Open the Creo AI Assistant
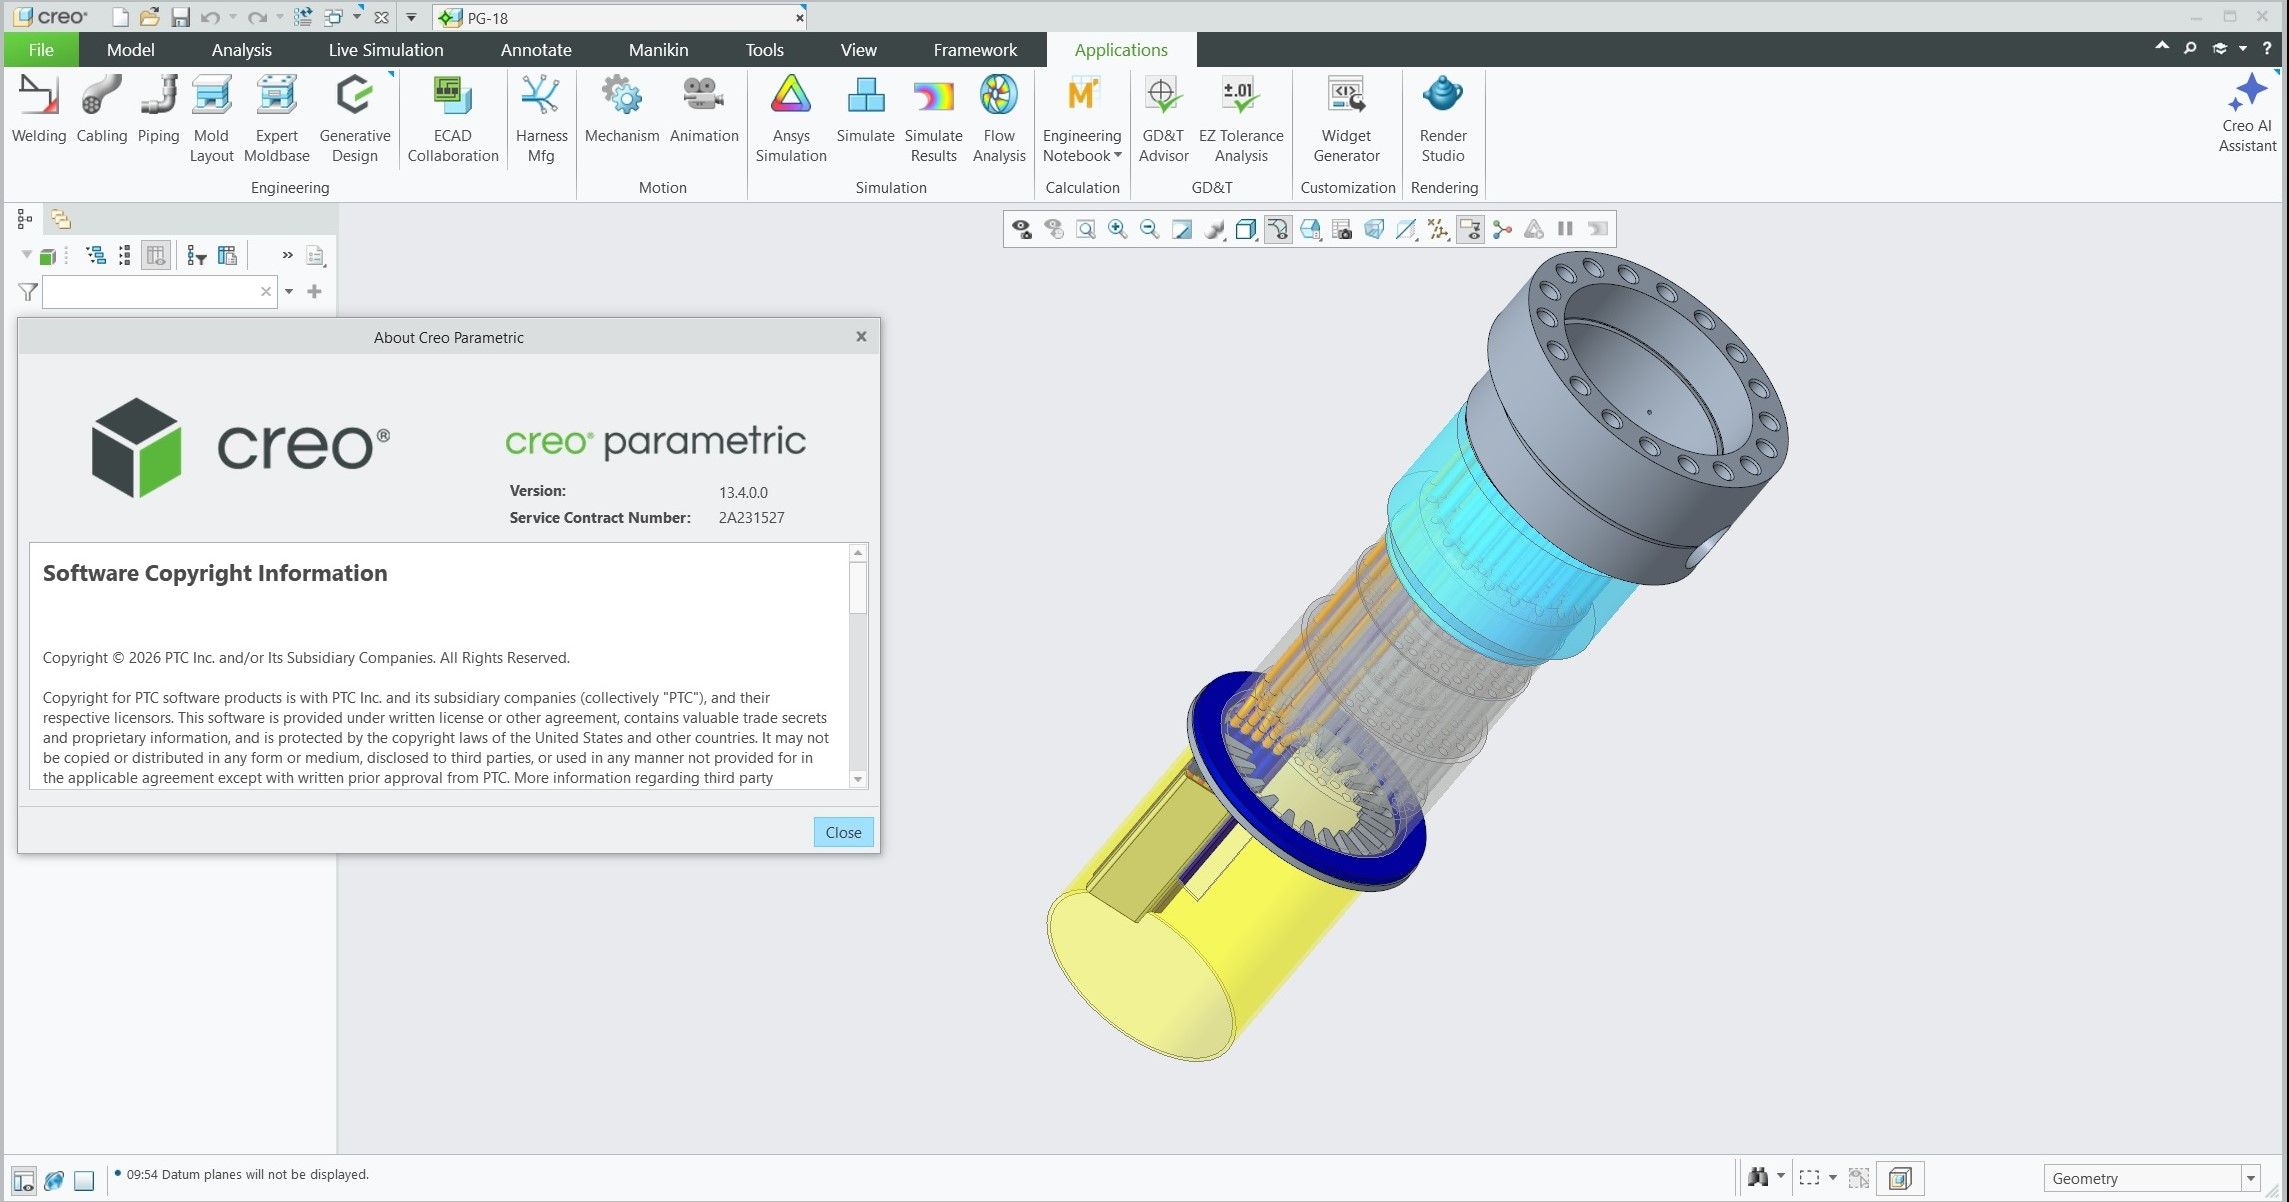The width and height of the screenshot is (2289, 1202). (x=2247, y=113)
